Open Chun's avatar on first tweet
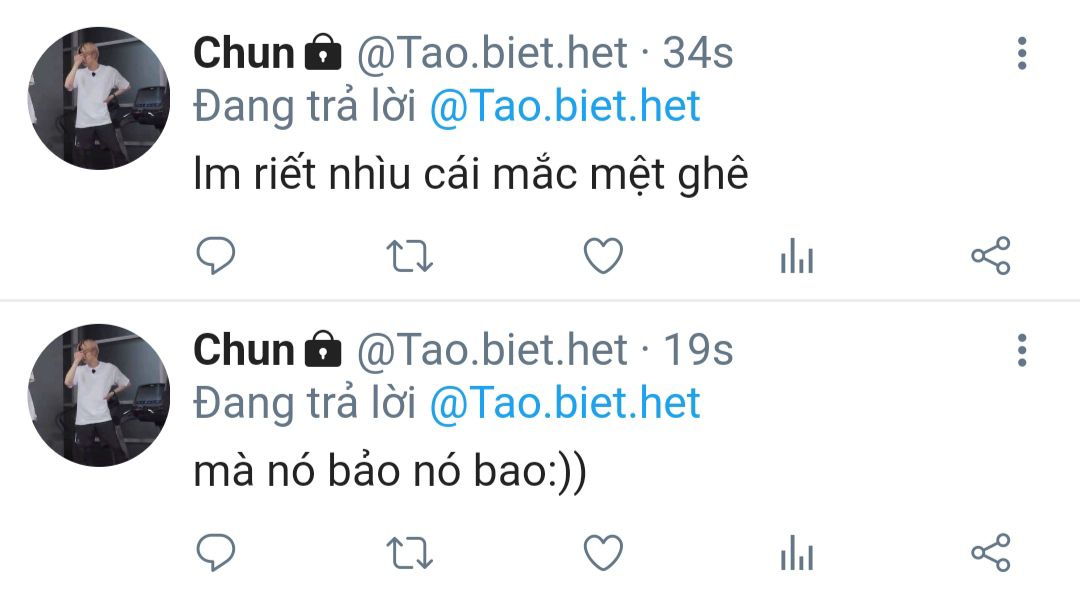Viewport: 1080px width, 590px height. coord(98,98)
